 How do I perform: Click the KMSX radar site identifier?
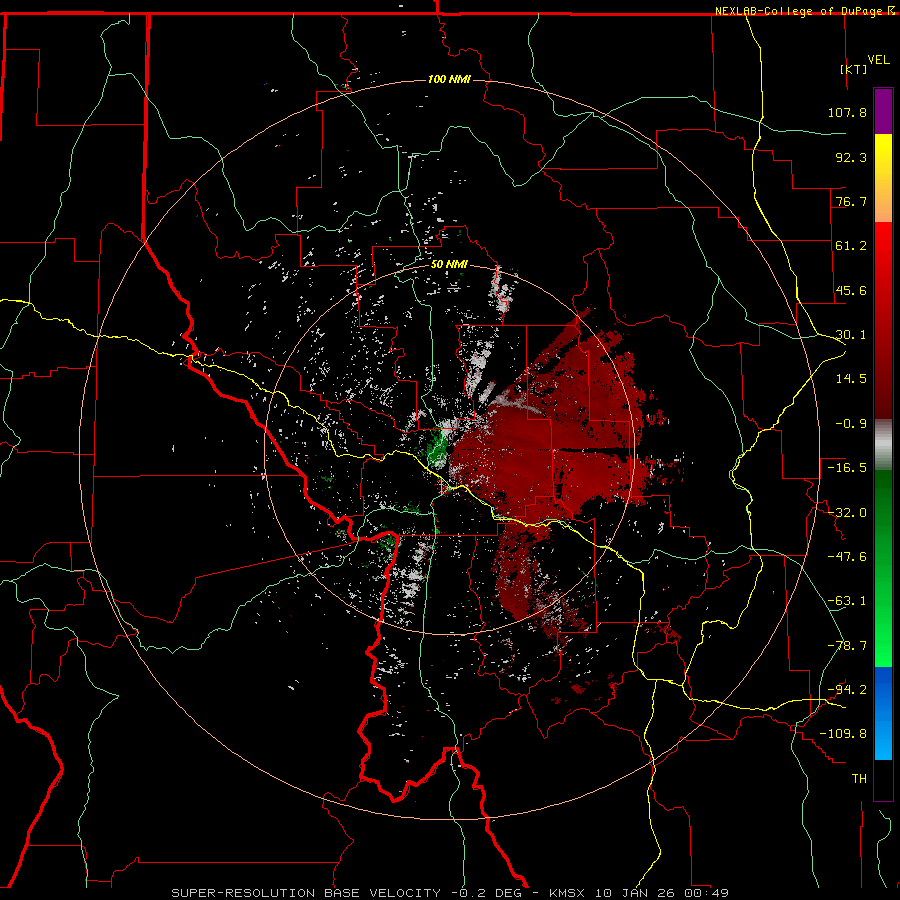[x=568, y=893]
